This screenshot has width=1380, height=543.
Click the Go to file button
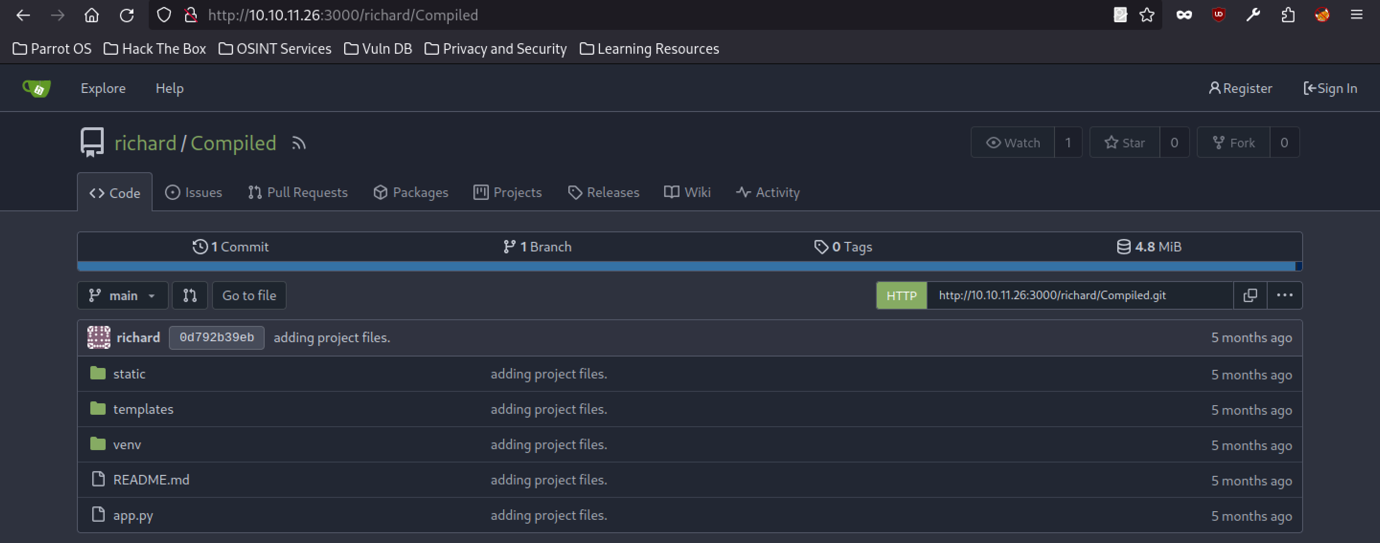pos(249,295)
